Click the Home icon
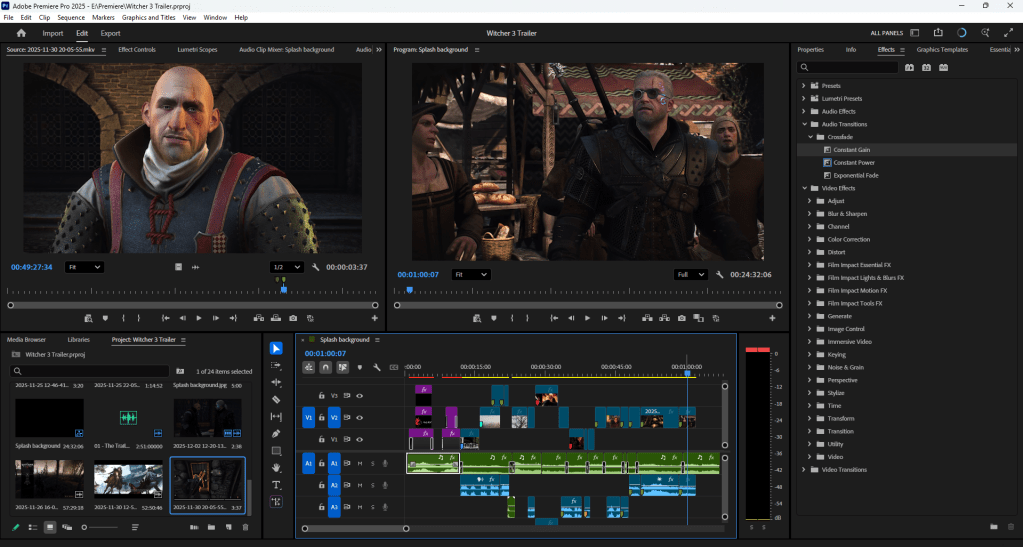 (x=21, y=33)
